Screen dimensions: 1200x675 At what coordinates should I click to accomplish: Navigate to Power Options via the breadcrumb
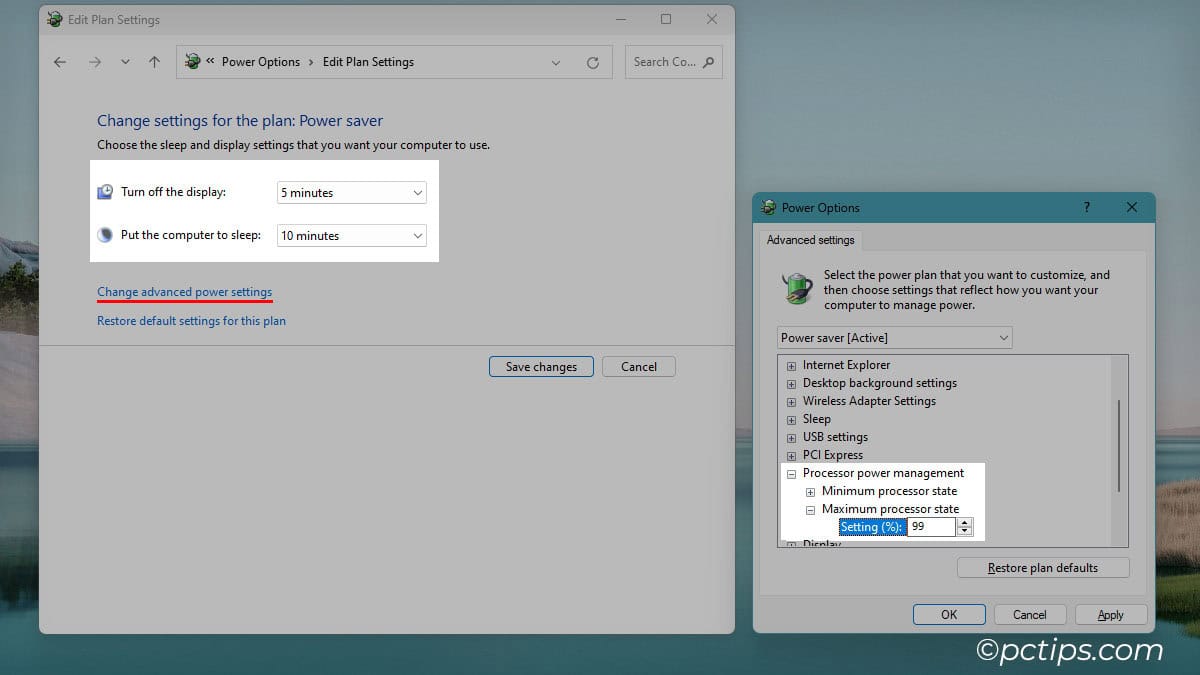point(263,61)
